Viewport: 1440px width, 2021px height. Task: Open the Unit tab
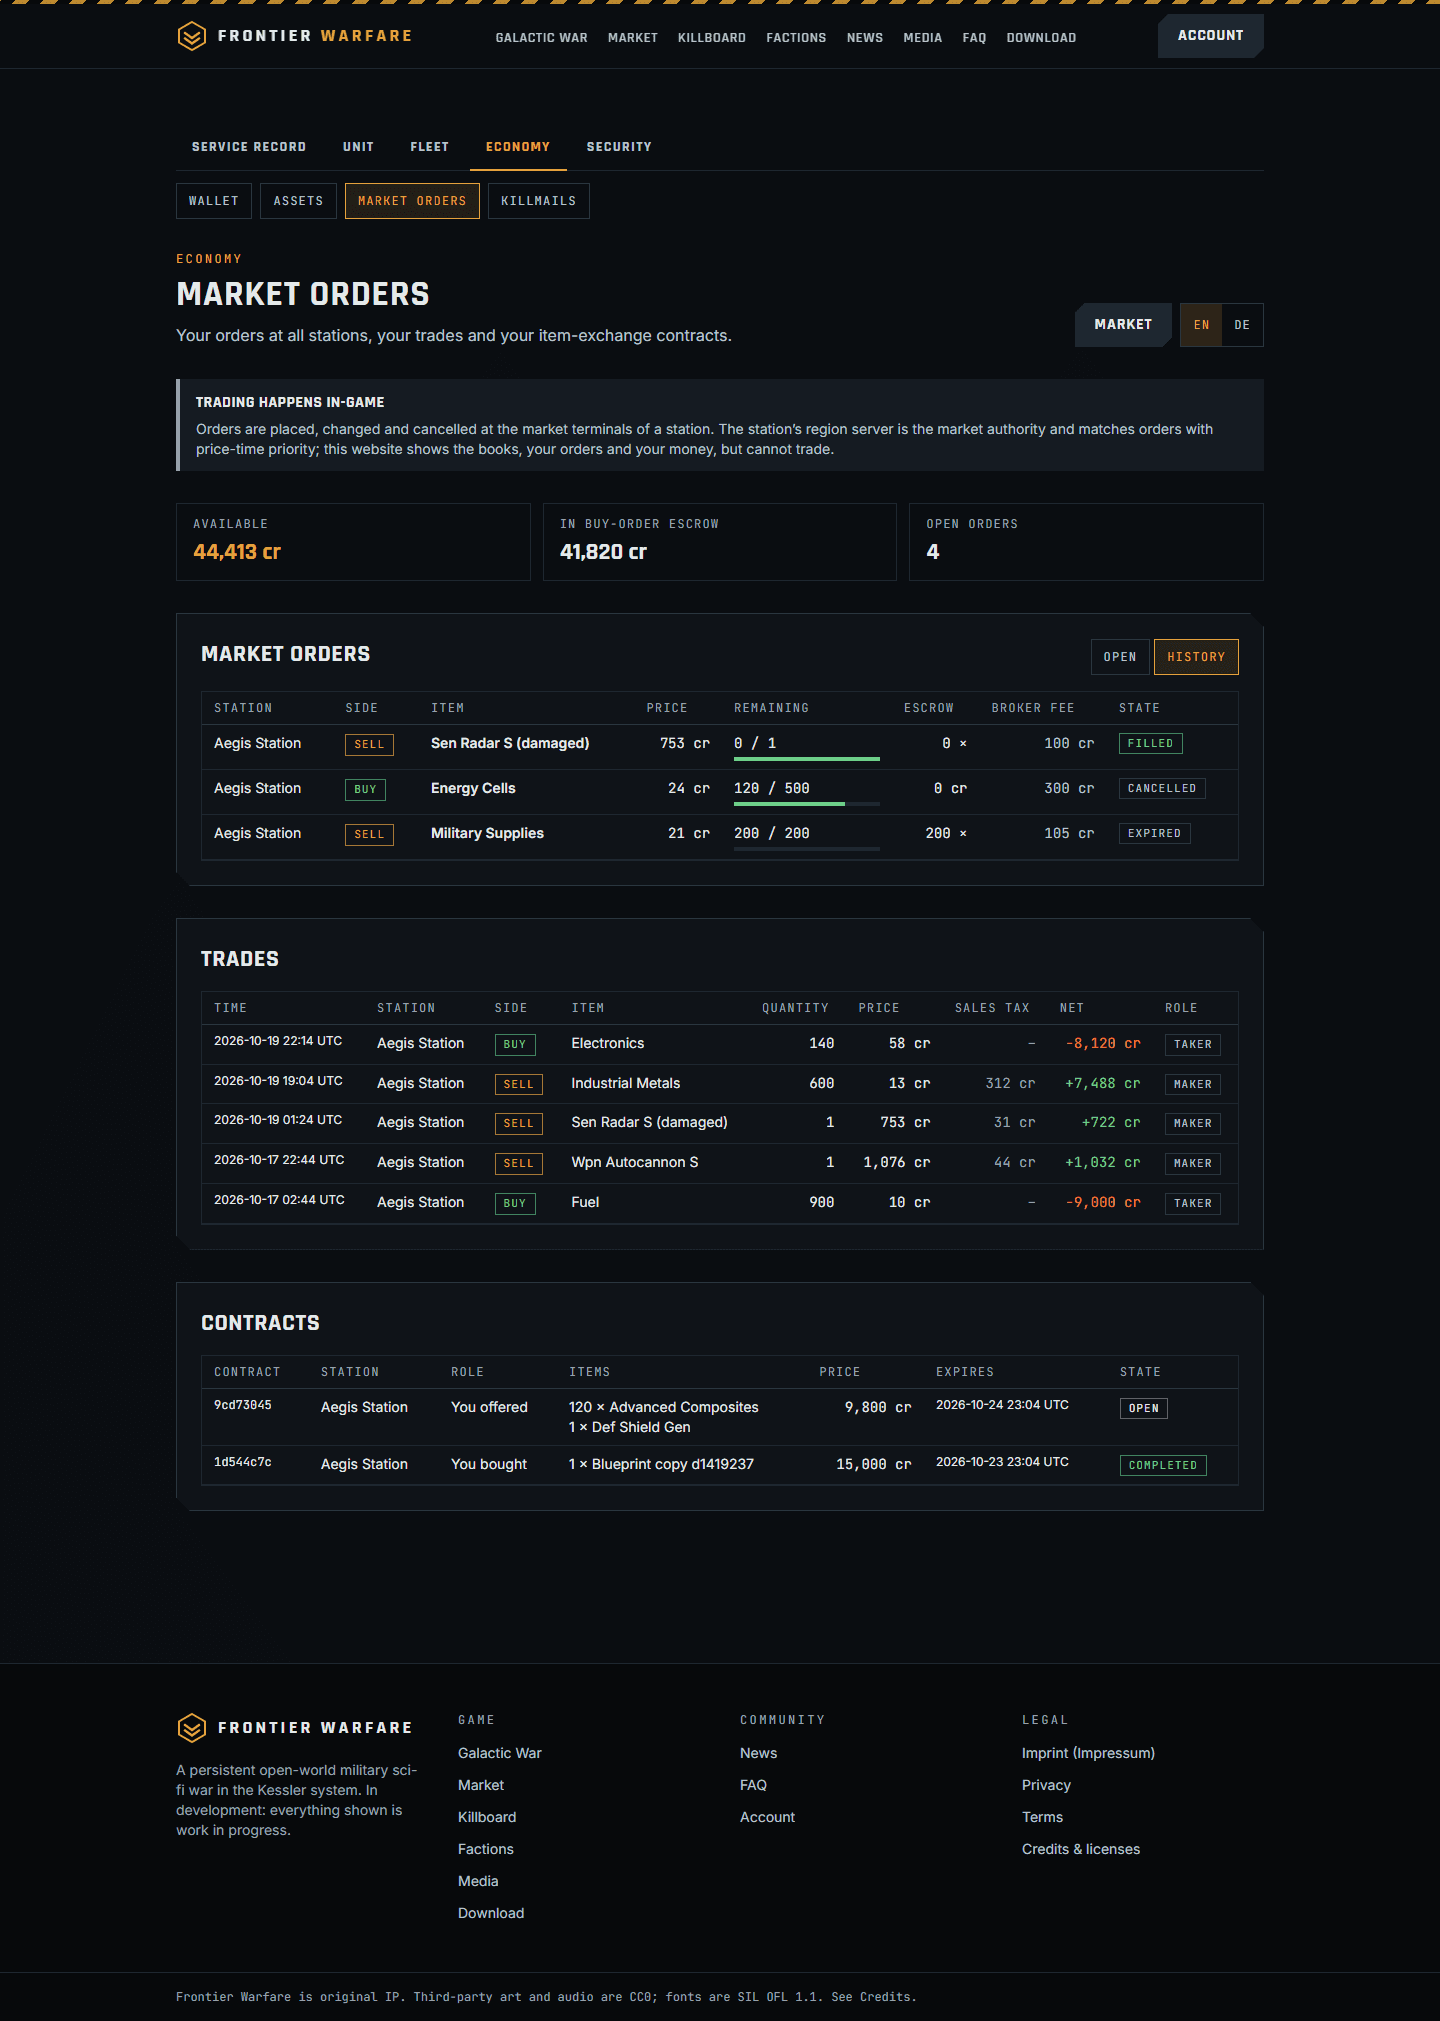tap(358, 147)
